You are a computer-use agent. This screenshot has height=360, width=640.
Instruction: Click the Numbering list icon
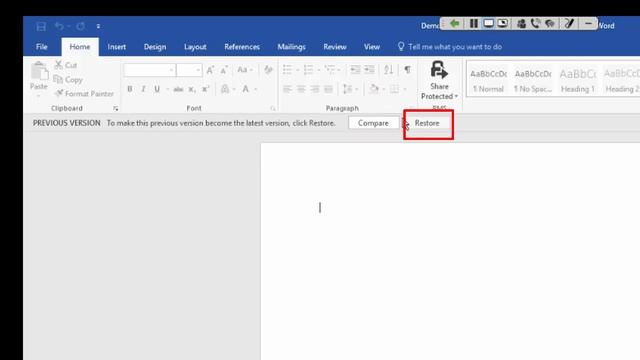[x=309, y=70]
